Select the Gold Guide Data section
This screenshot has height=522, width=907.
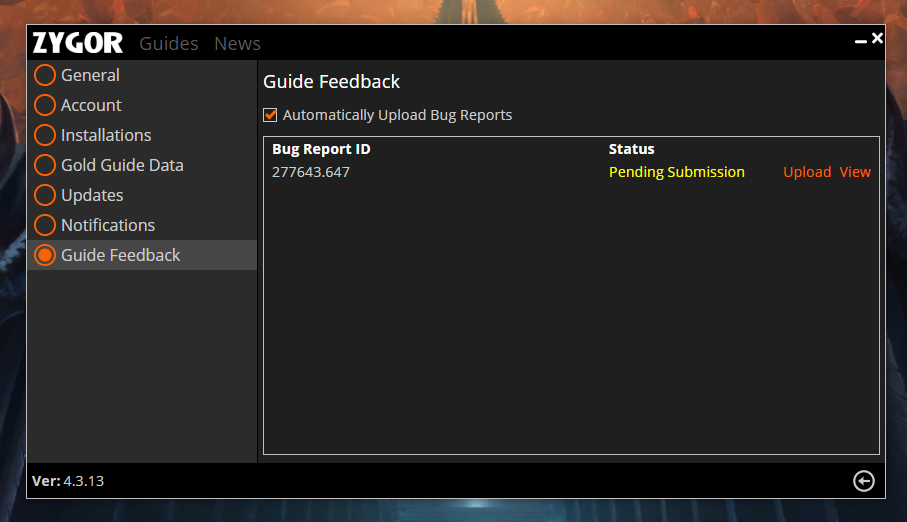click(x=142, y=166)
